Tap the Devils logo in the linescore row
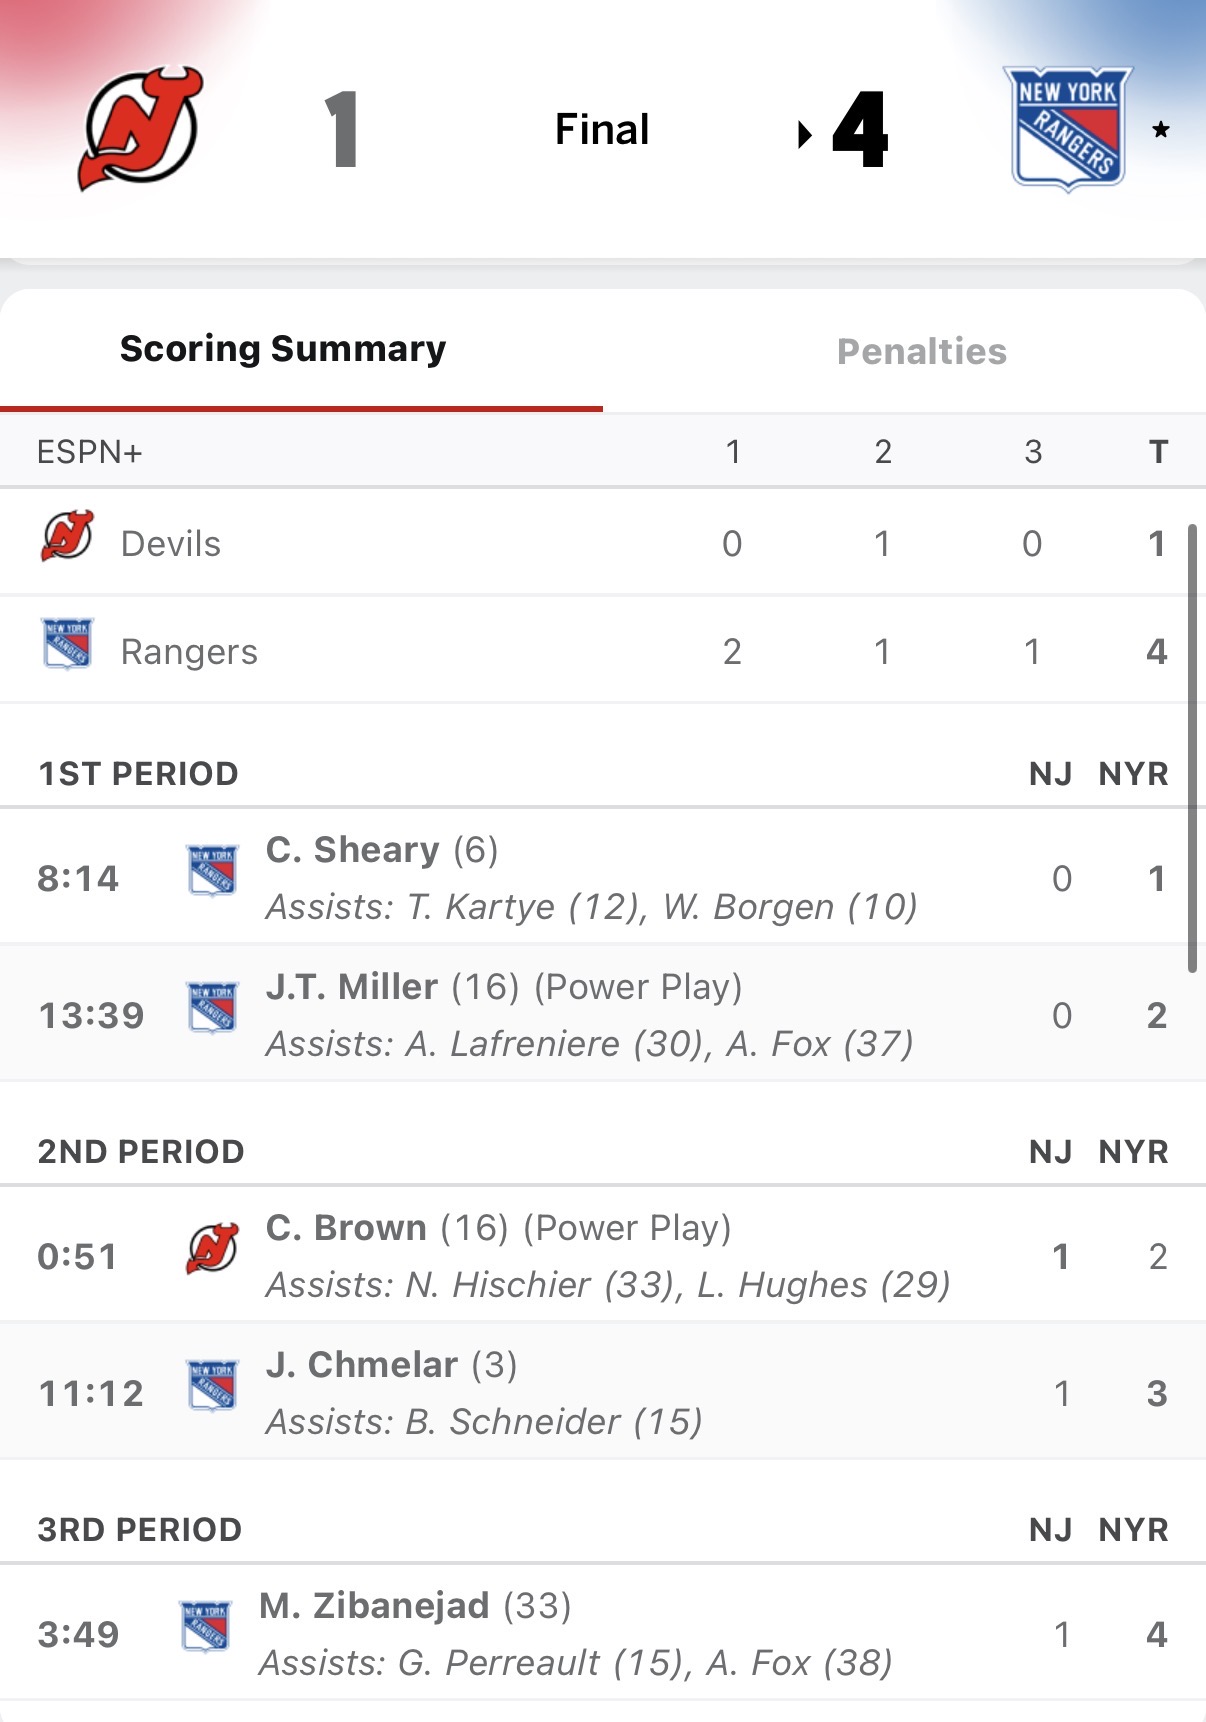This screenshot has width=1206, height=1722. coord(67,537)
